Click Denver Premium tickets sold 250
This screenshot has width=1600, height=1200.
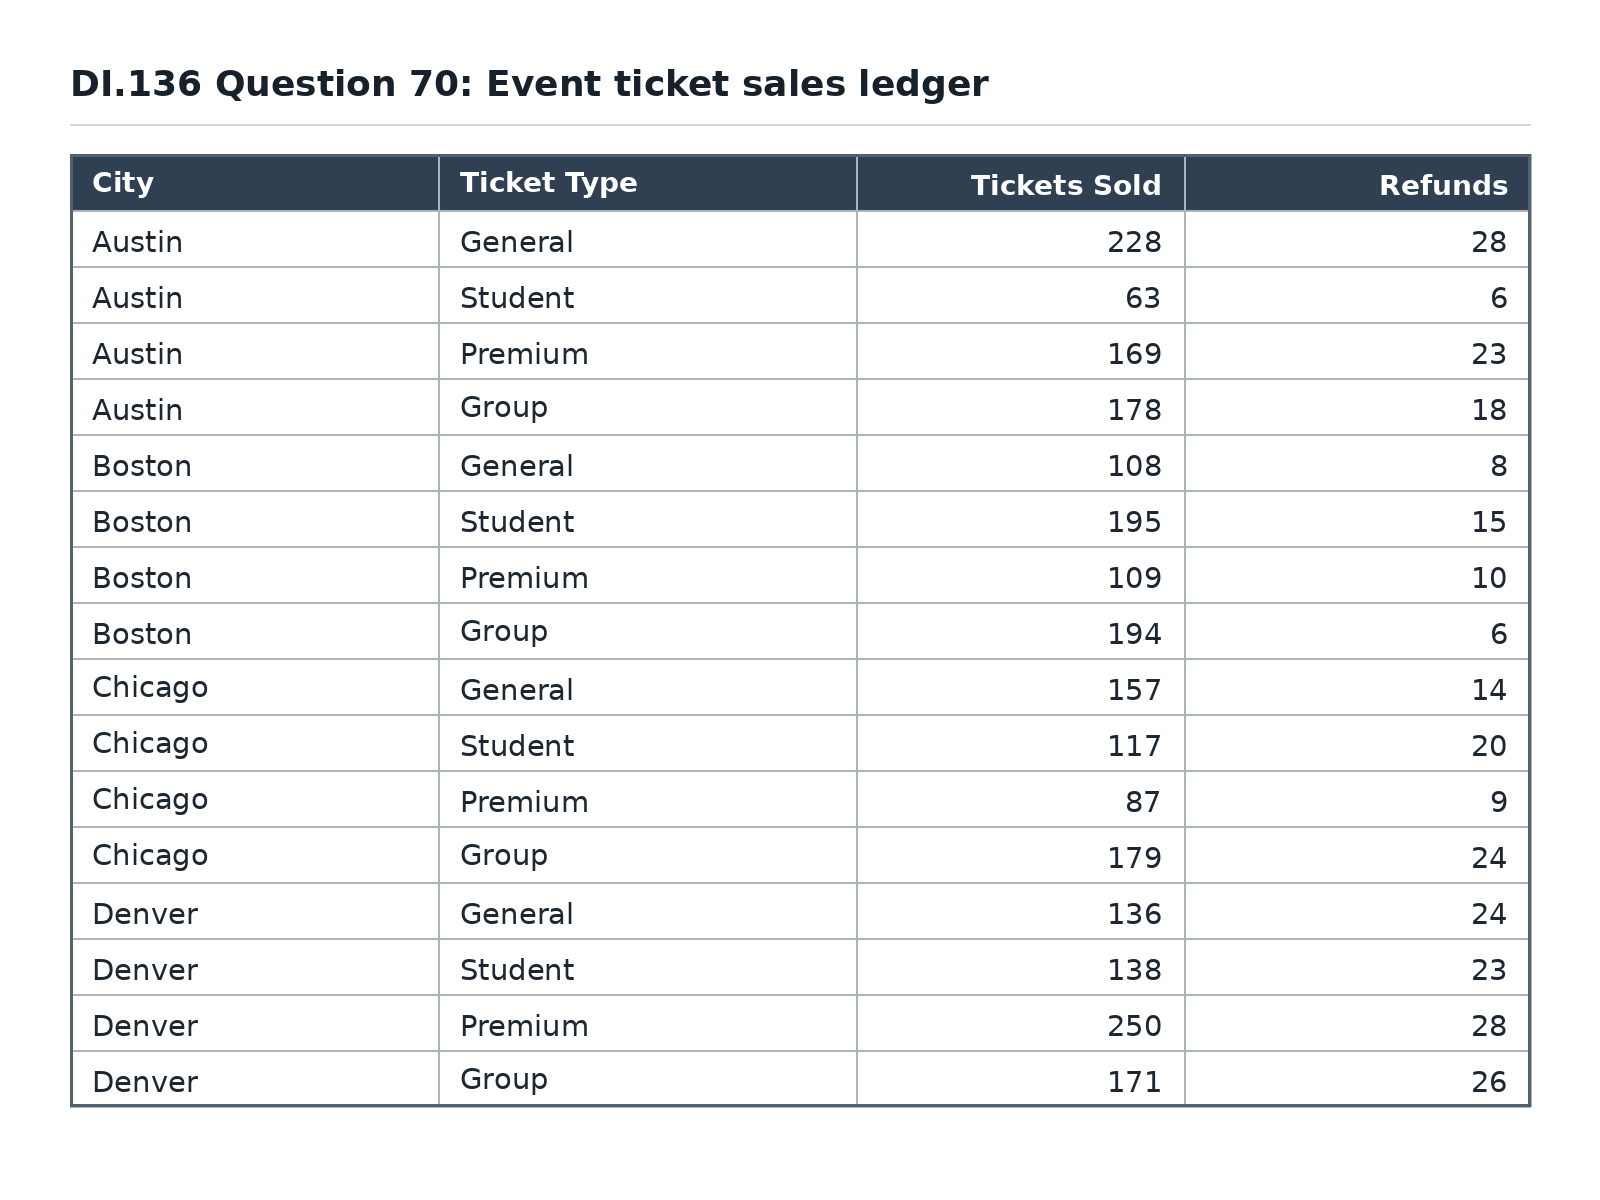click(x=1021, y=1023)
